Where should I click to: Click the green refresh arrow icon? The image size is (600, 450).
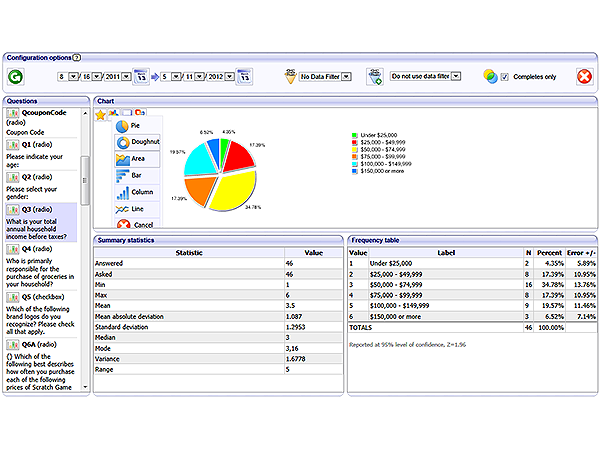[15, 76]
